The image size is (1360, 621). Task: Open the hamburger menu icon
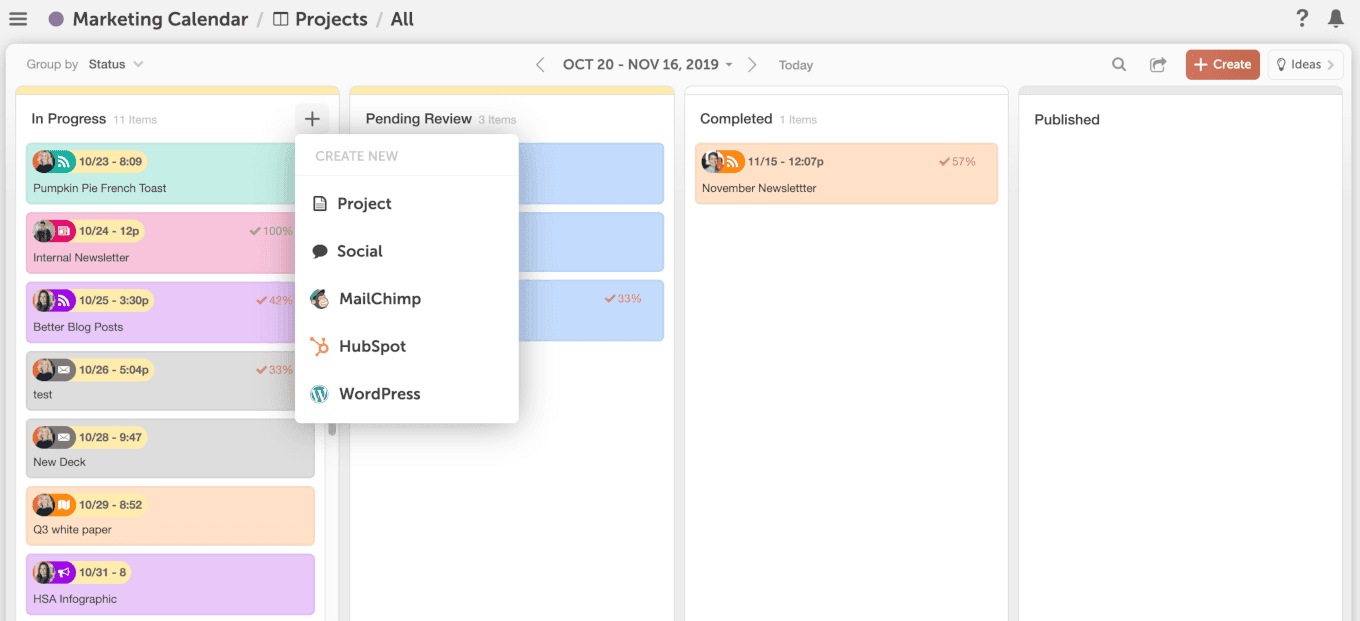coord(18,19)
